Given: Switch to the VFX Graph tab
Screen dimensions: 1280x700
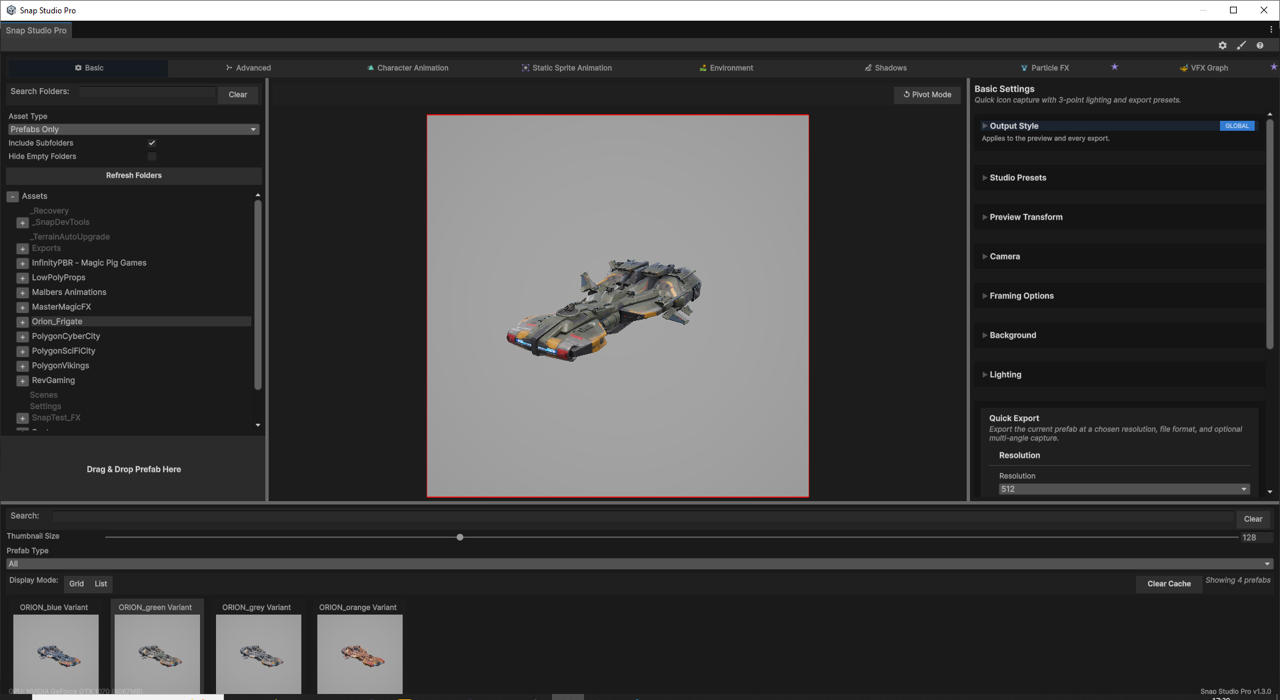Looking at the screenshot, I should (1203, 68).
